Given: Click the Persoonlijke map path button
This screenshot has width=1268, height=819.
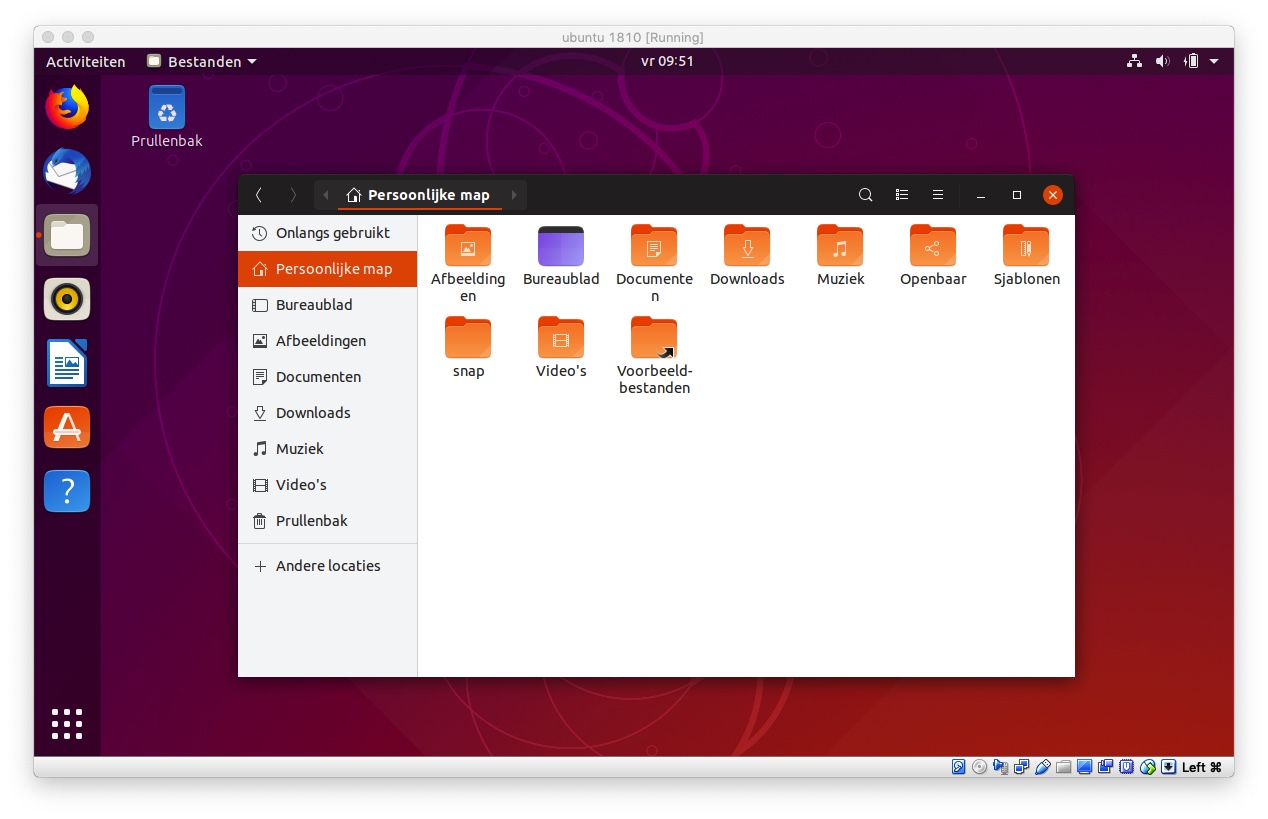Looking at the screenshot, I should (419, 195).
